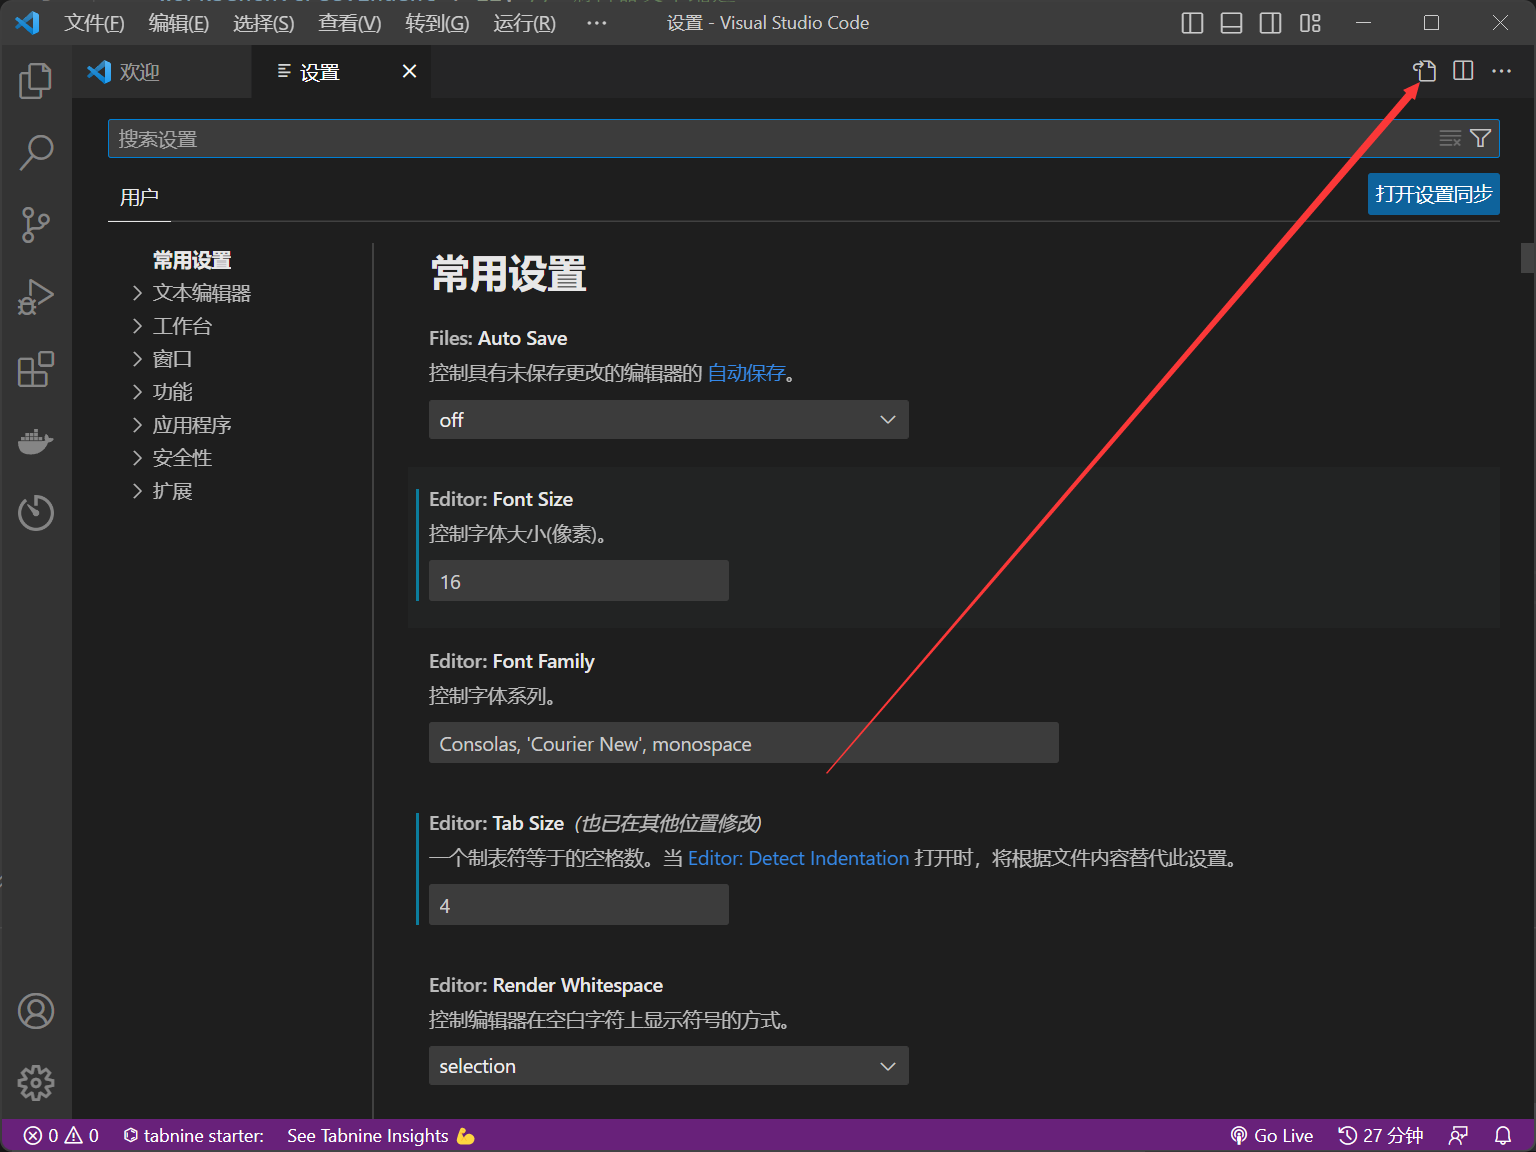1536x1152 pixels.
Task: Open the 文件(F) menu
Action: tap(94, 23)
